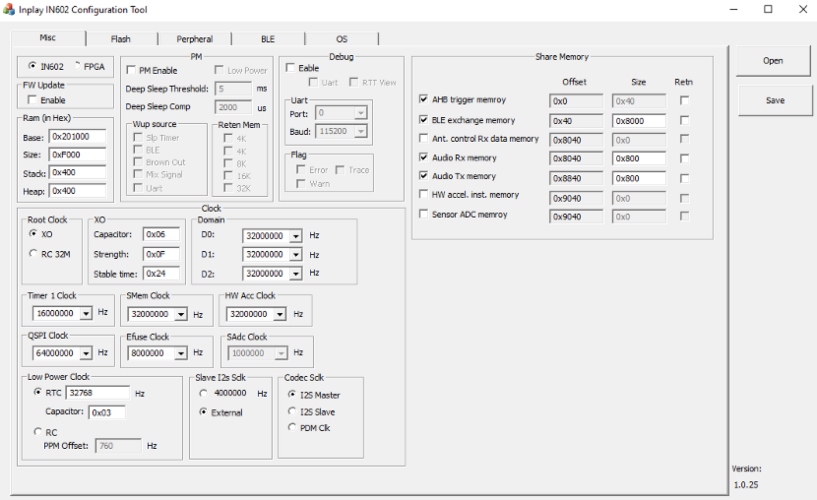Click the Inplay app icon in title bar
The width and height of the screenshot is (817, 500).
(9, 9)
